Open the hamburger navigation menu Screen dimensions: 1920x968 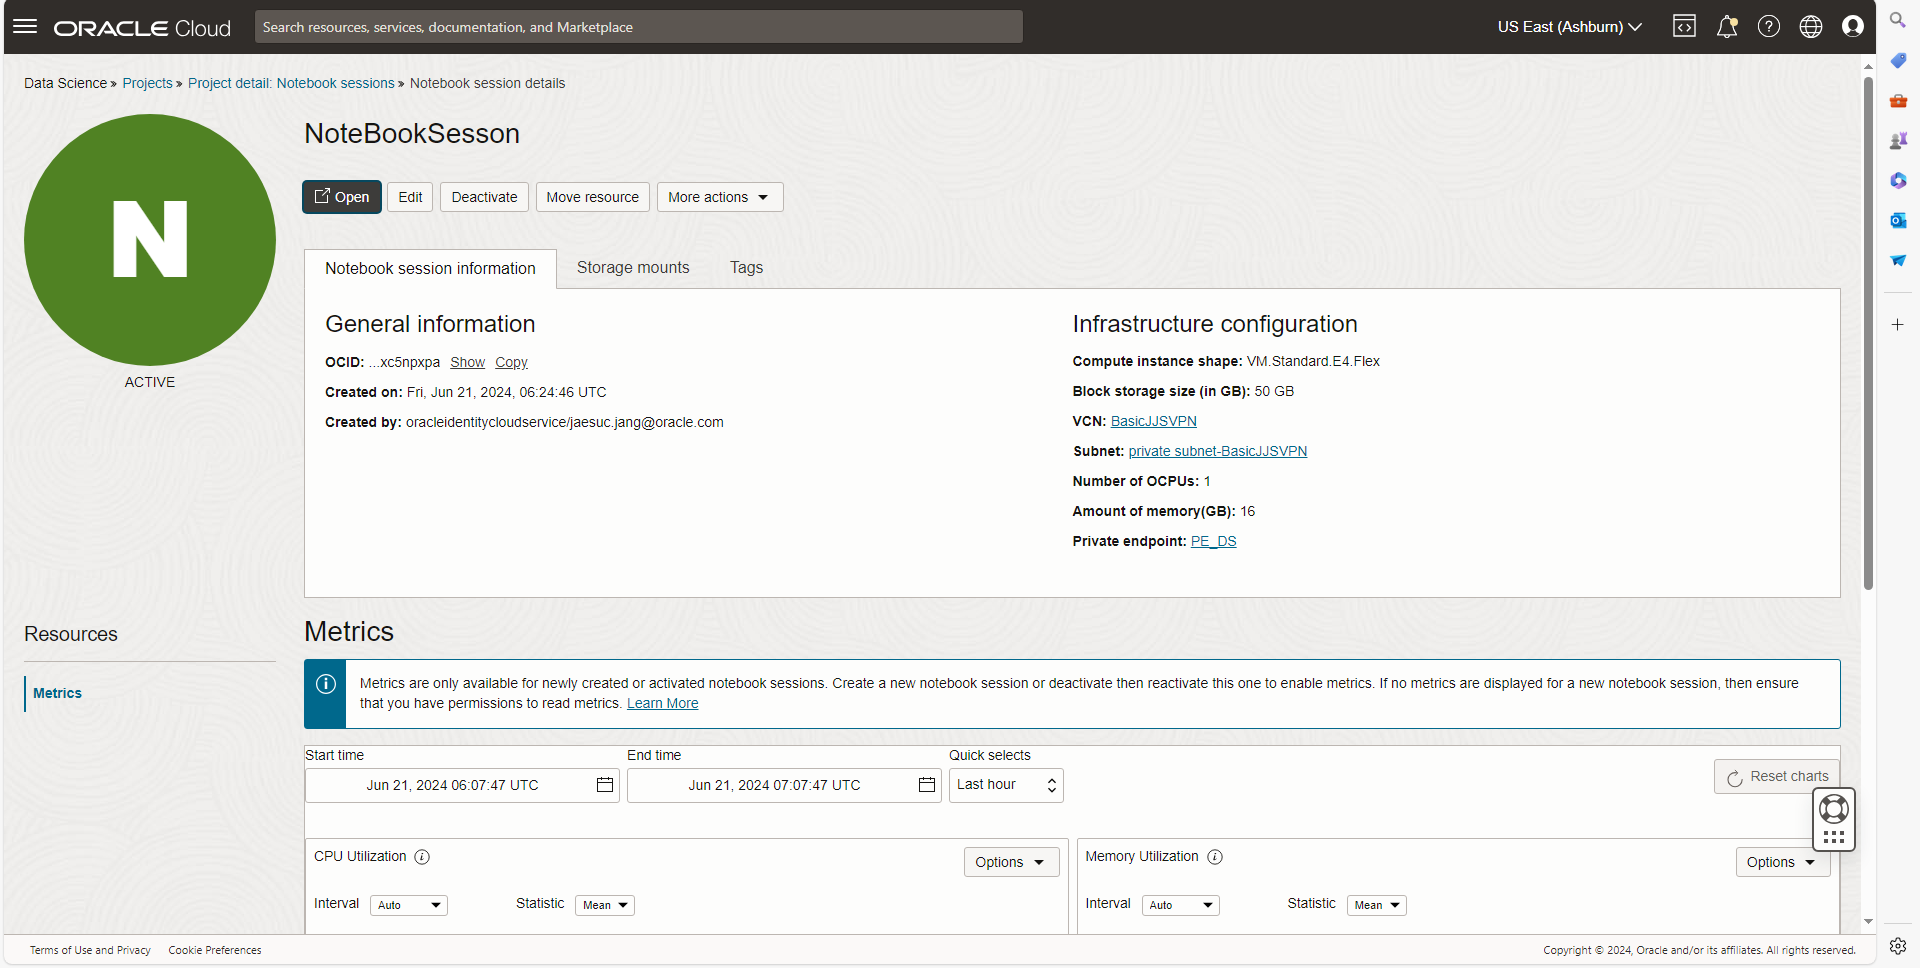(x=25, y=27)
